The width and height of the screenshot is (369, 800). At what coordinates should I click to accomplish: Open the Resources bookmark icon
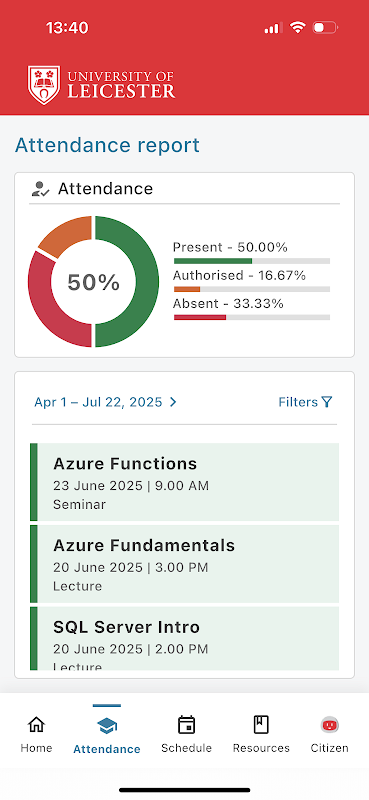(x=261, y=724)
